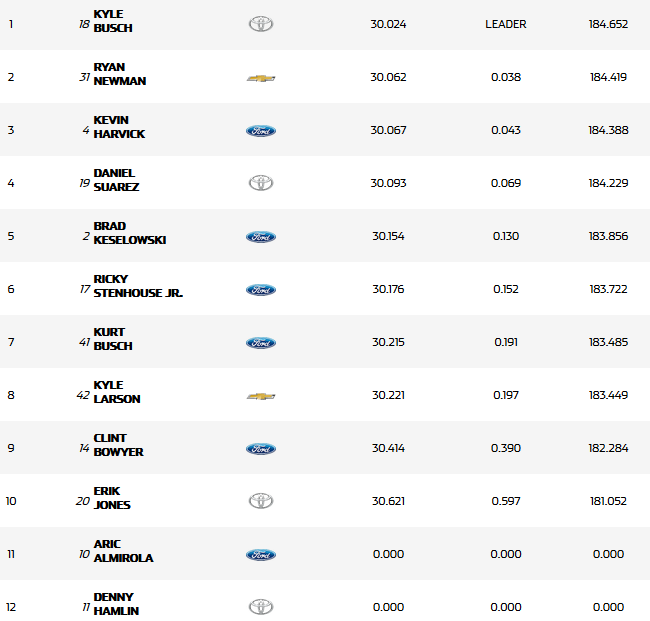Click Kyle Busch's 184.652 speed value
Screen dimensions: 650x621
(608, 24)
